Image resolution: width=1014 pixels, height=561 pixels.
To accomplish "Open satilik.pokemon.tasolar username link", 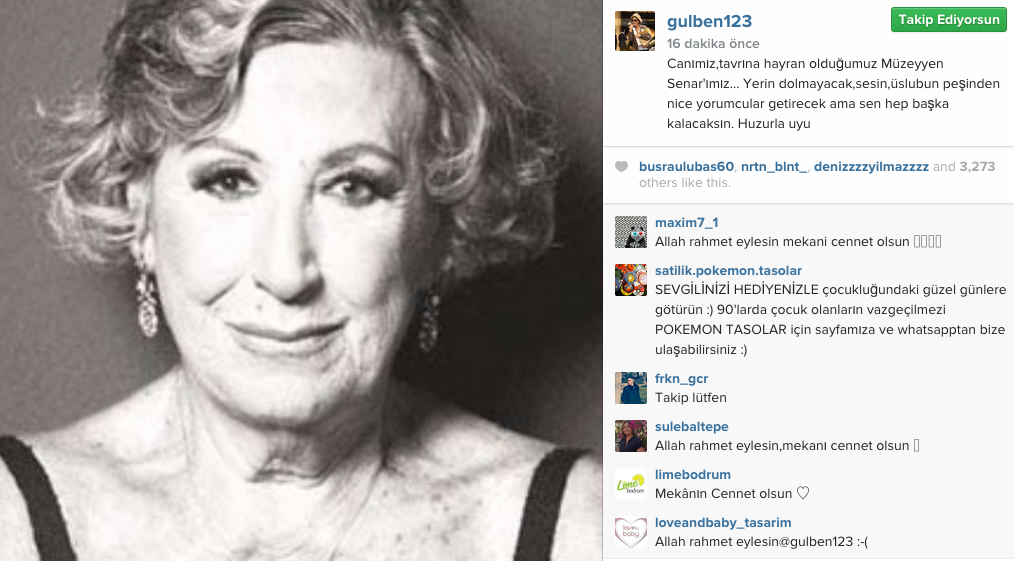I will pyautogui.click(x=728, y=271).
